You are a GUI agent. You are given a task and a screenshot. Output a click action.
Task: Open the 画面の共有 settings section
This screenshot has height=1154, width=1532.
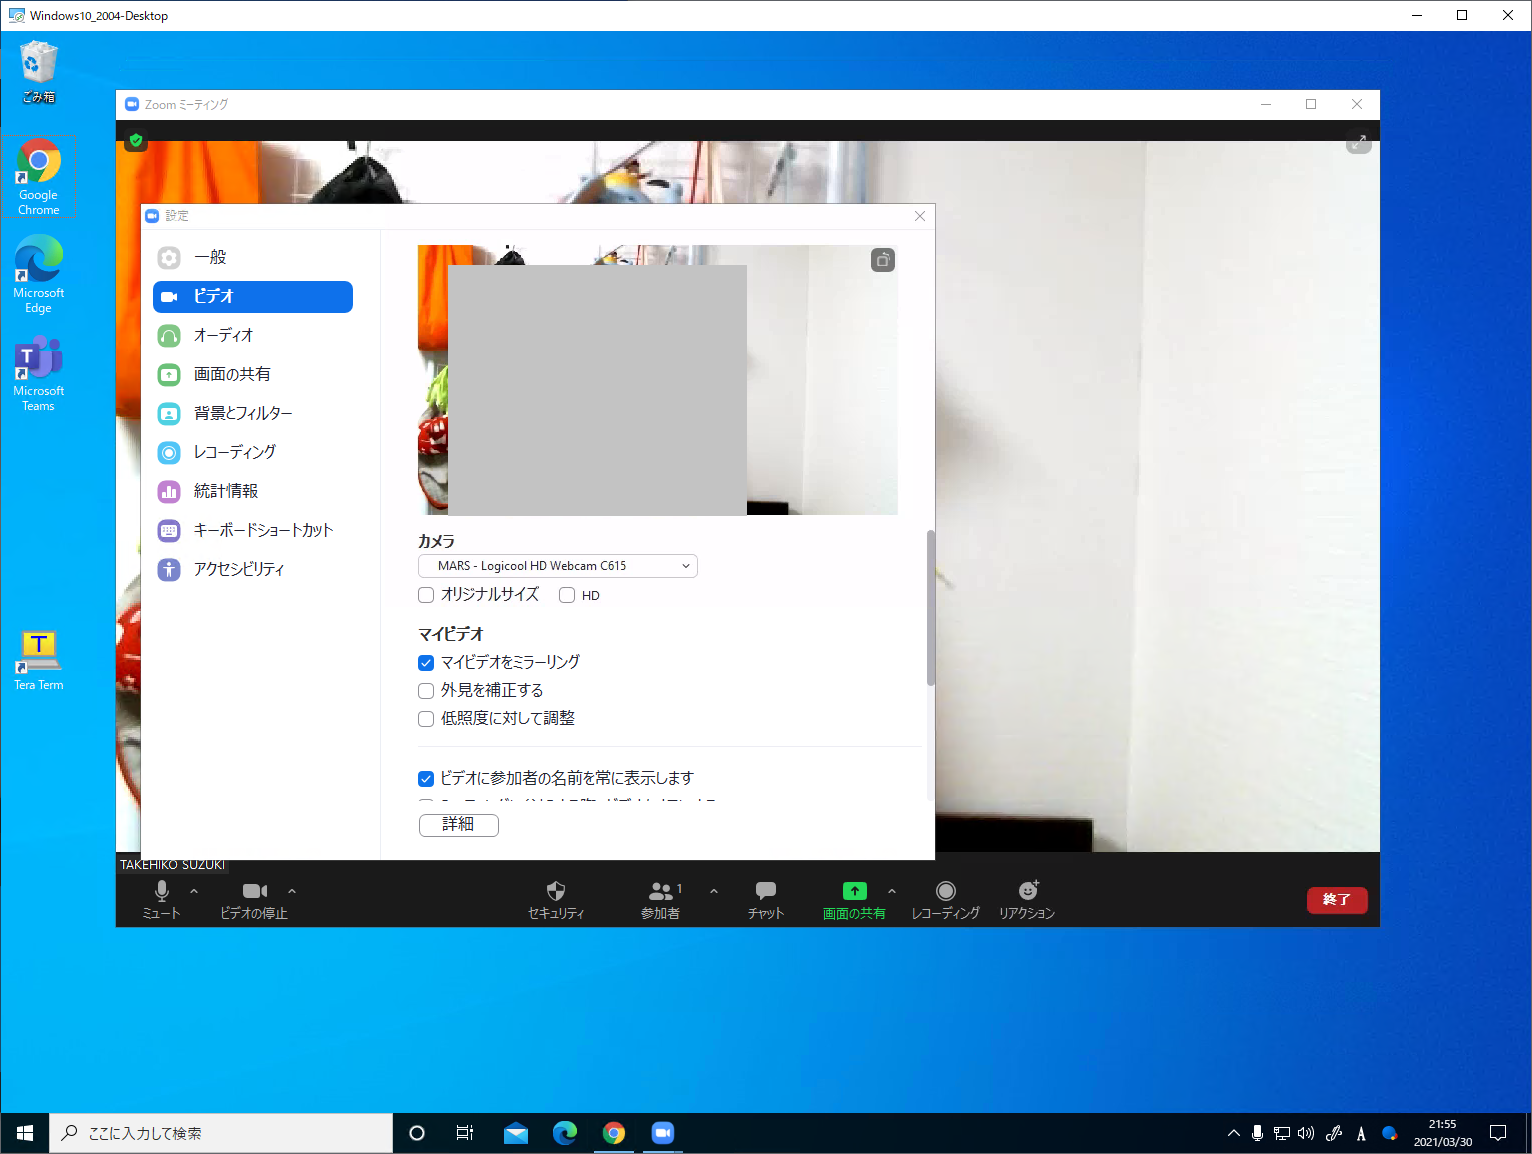point(231,374)
